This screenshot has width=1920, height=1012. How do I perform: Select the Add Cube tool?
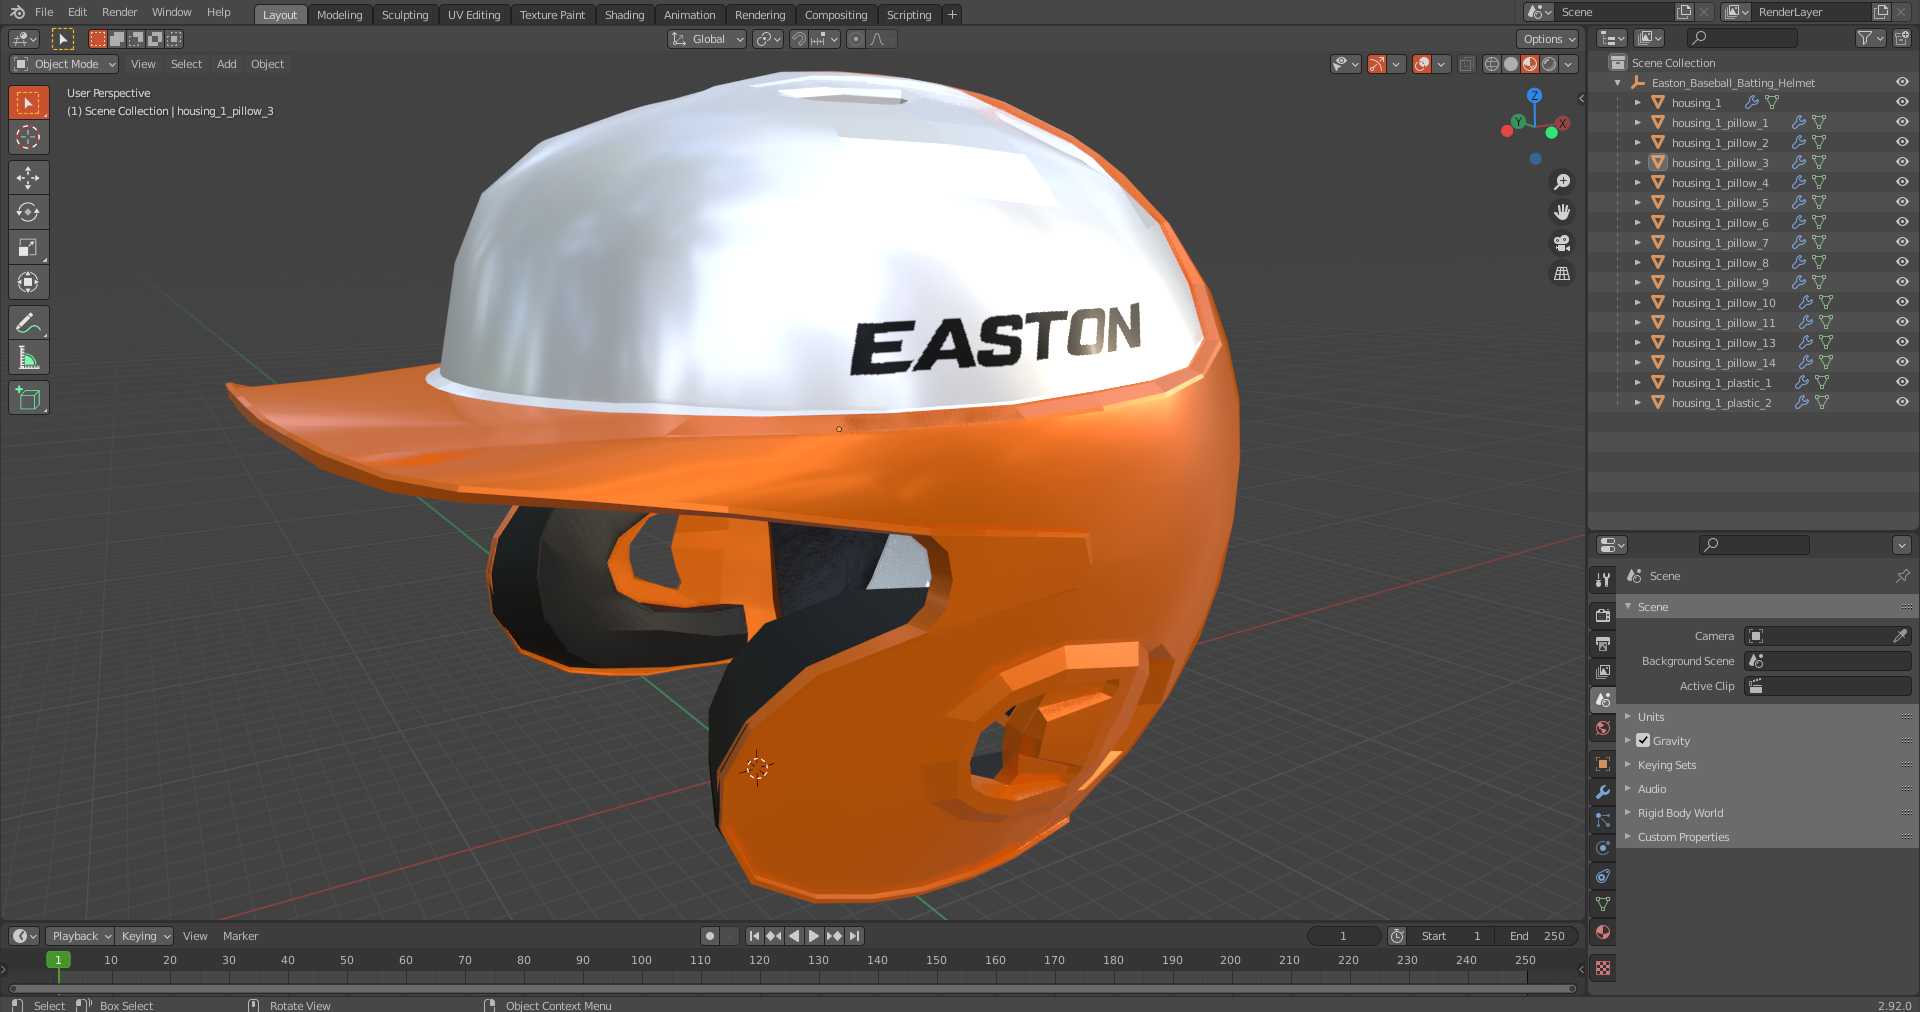[x=28, y=398]
